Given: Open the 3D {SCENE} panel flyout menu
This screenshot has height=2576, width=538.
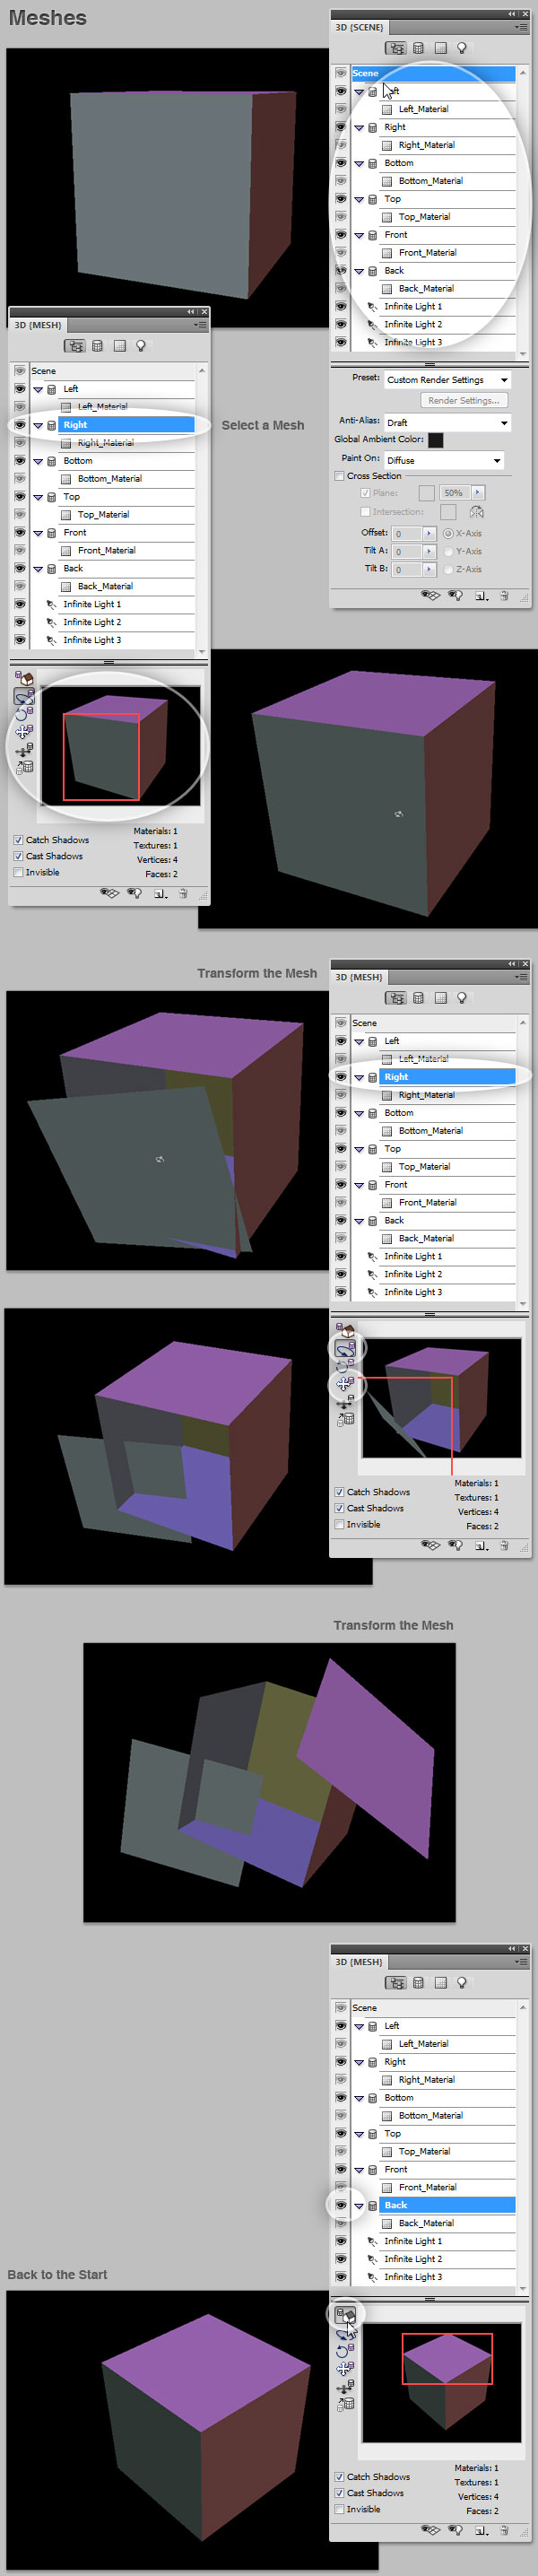Looking at the screenshot, I should 520,28.
